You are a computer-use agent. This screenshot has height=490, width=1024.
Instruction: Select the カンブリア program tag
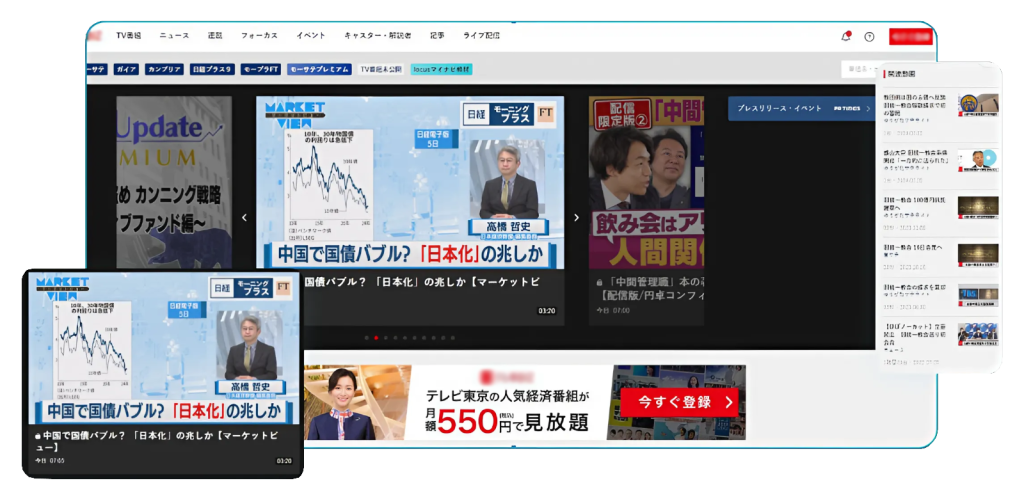pos(165,69)
